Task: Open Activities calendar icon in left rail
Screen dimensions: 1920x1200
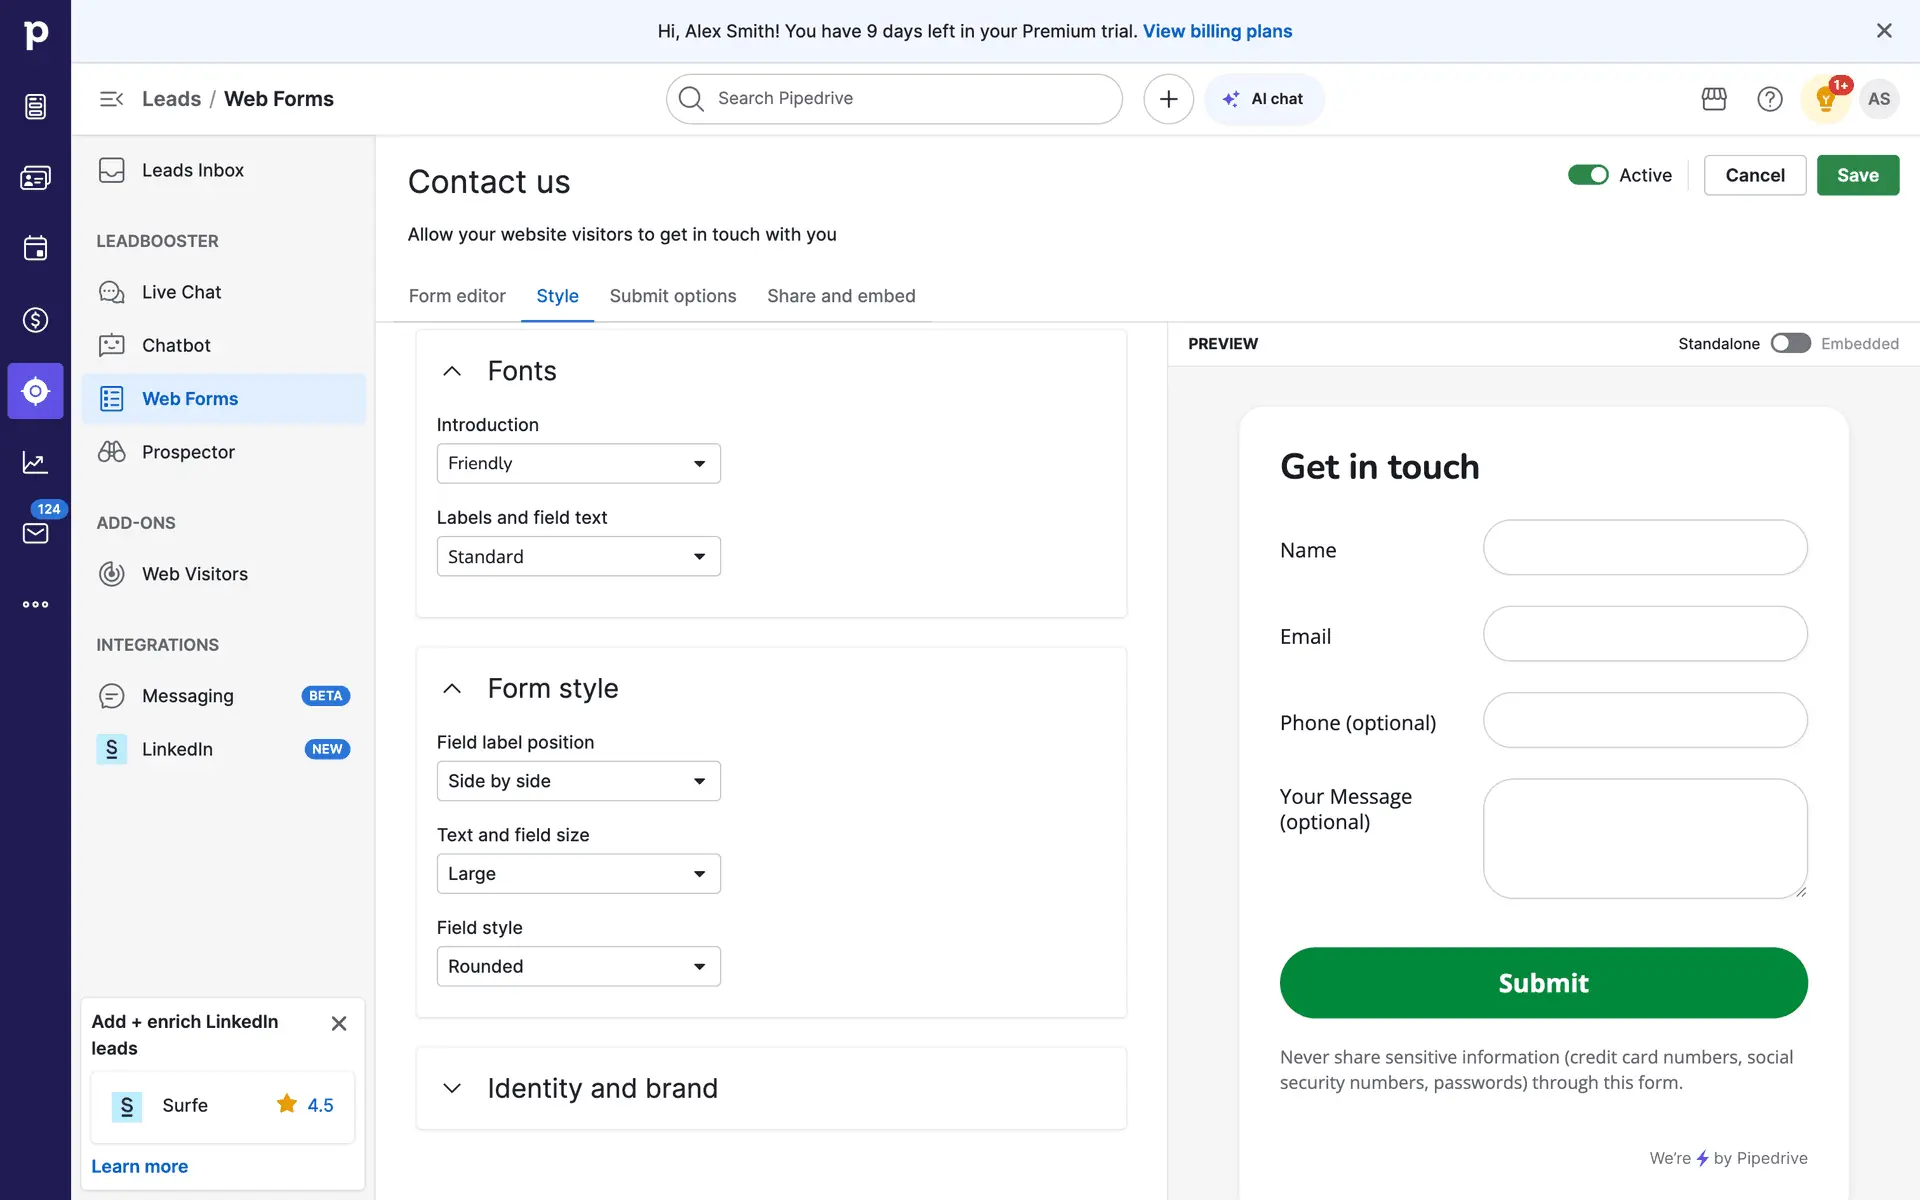Action: (x=35, y=249)
